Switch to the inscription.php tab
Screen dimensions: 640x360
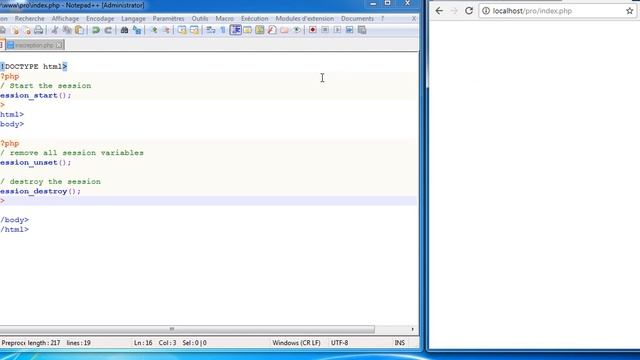[34, 45]
